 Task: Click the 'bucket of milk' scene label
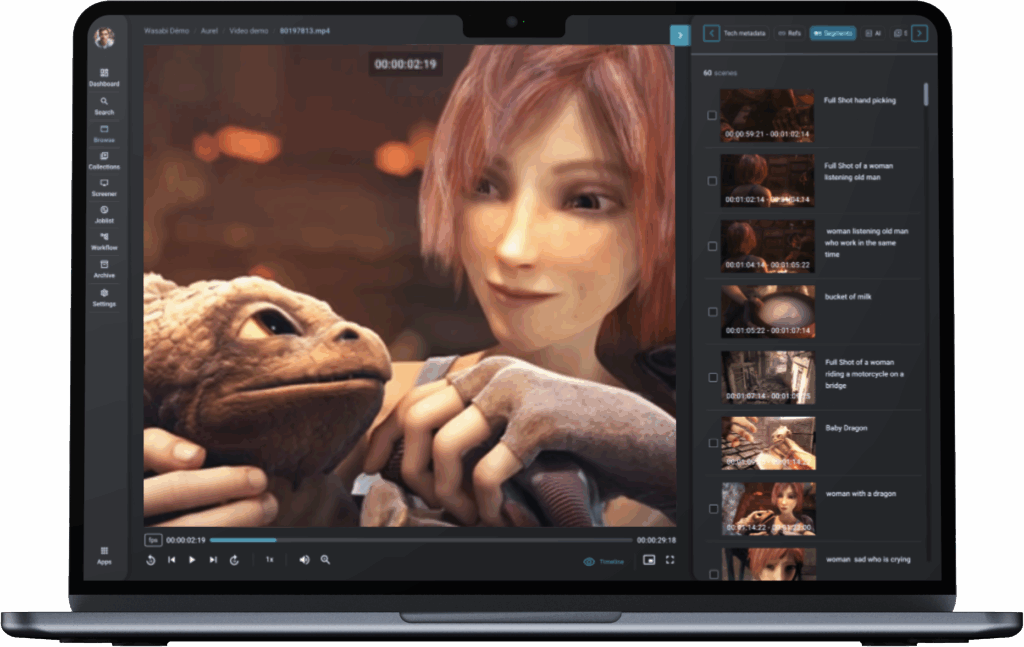pyautogui.click(x=848, y=296)
